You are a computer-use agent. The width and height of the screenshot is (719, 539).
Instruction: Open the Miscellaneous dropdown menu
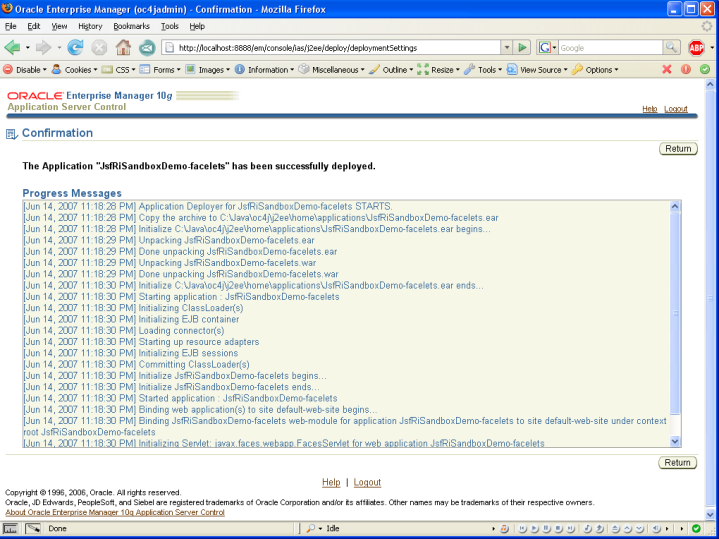(x=331, y=70)
